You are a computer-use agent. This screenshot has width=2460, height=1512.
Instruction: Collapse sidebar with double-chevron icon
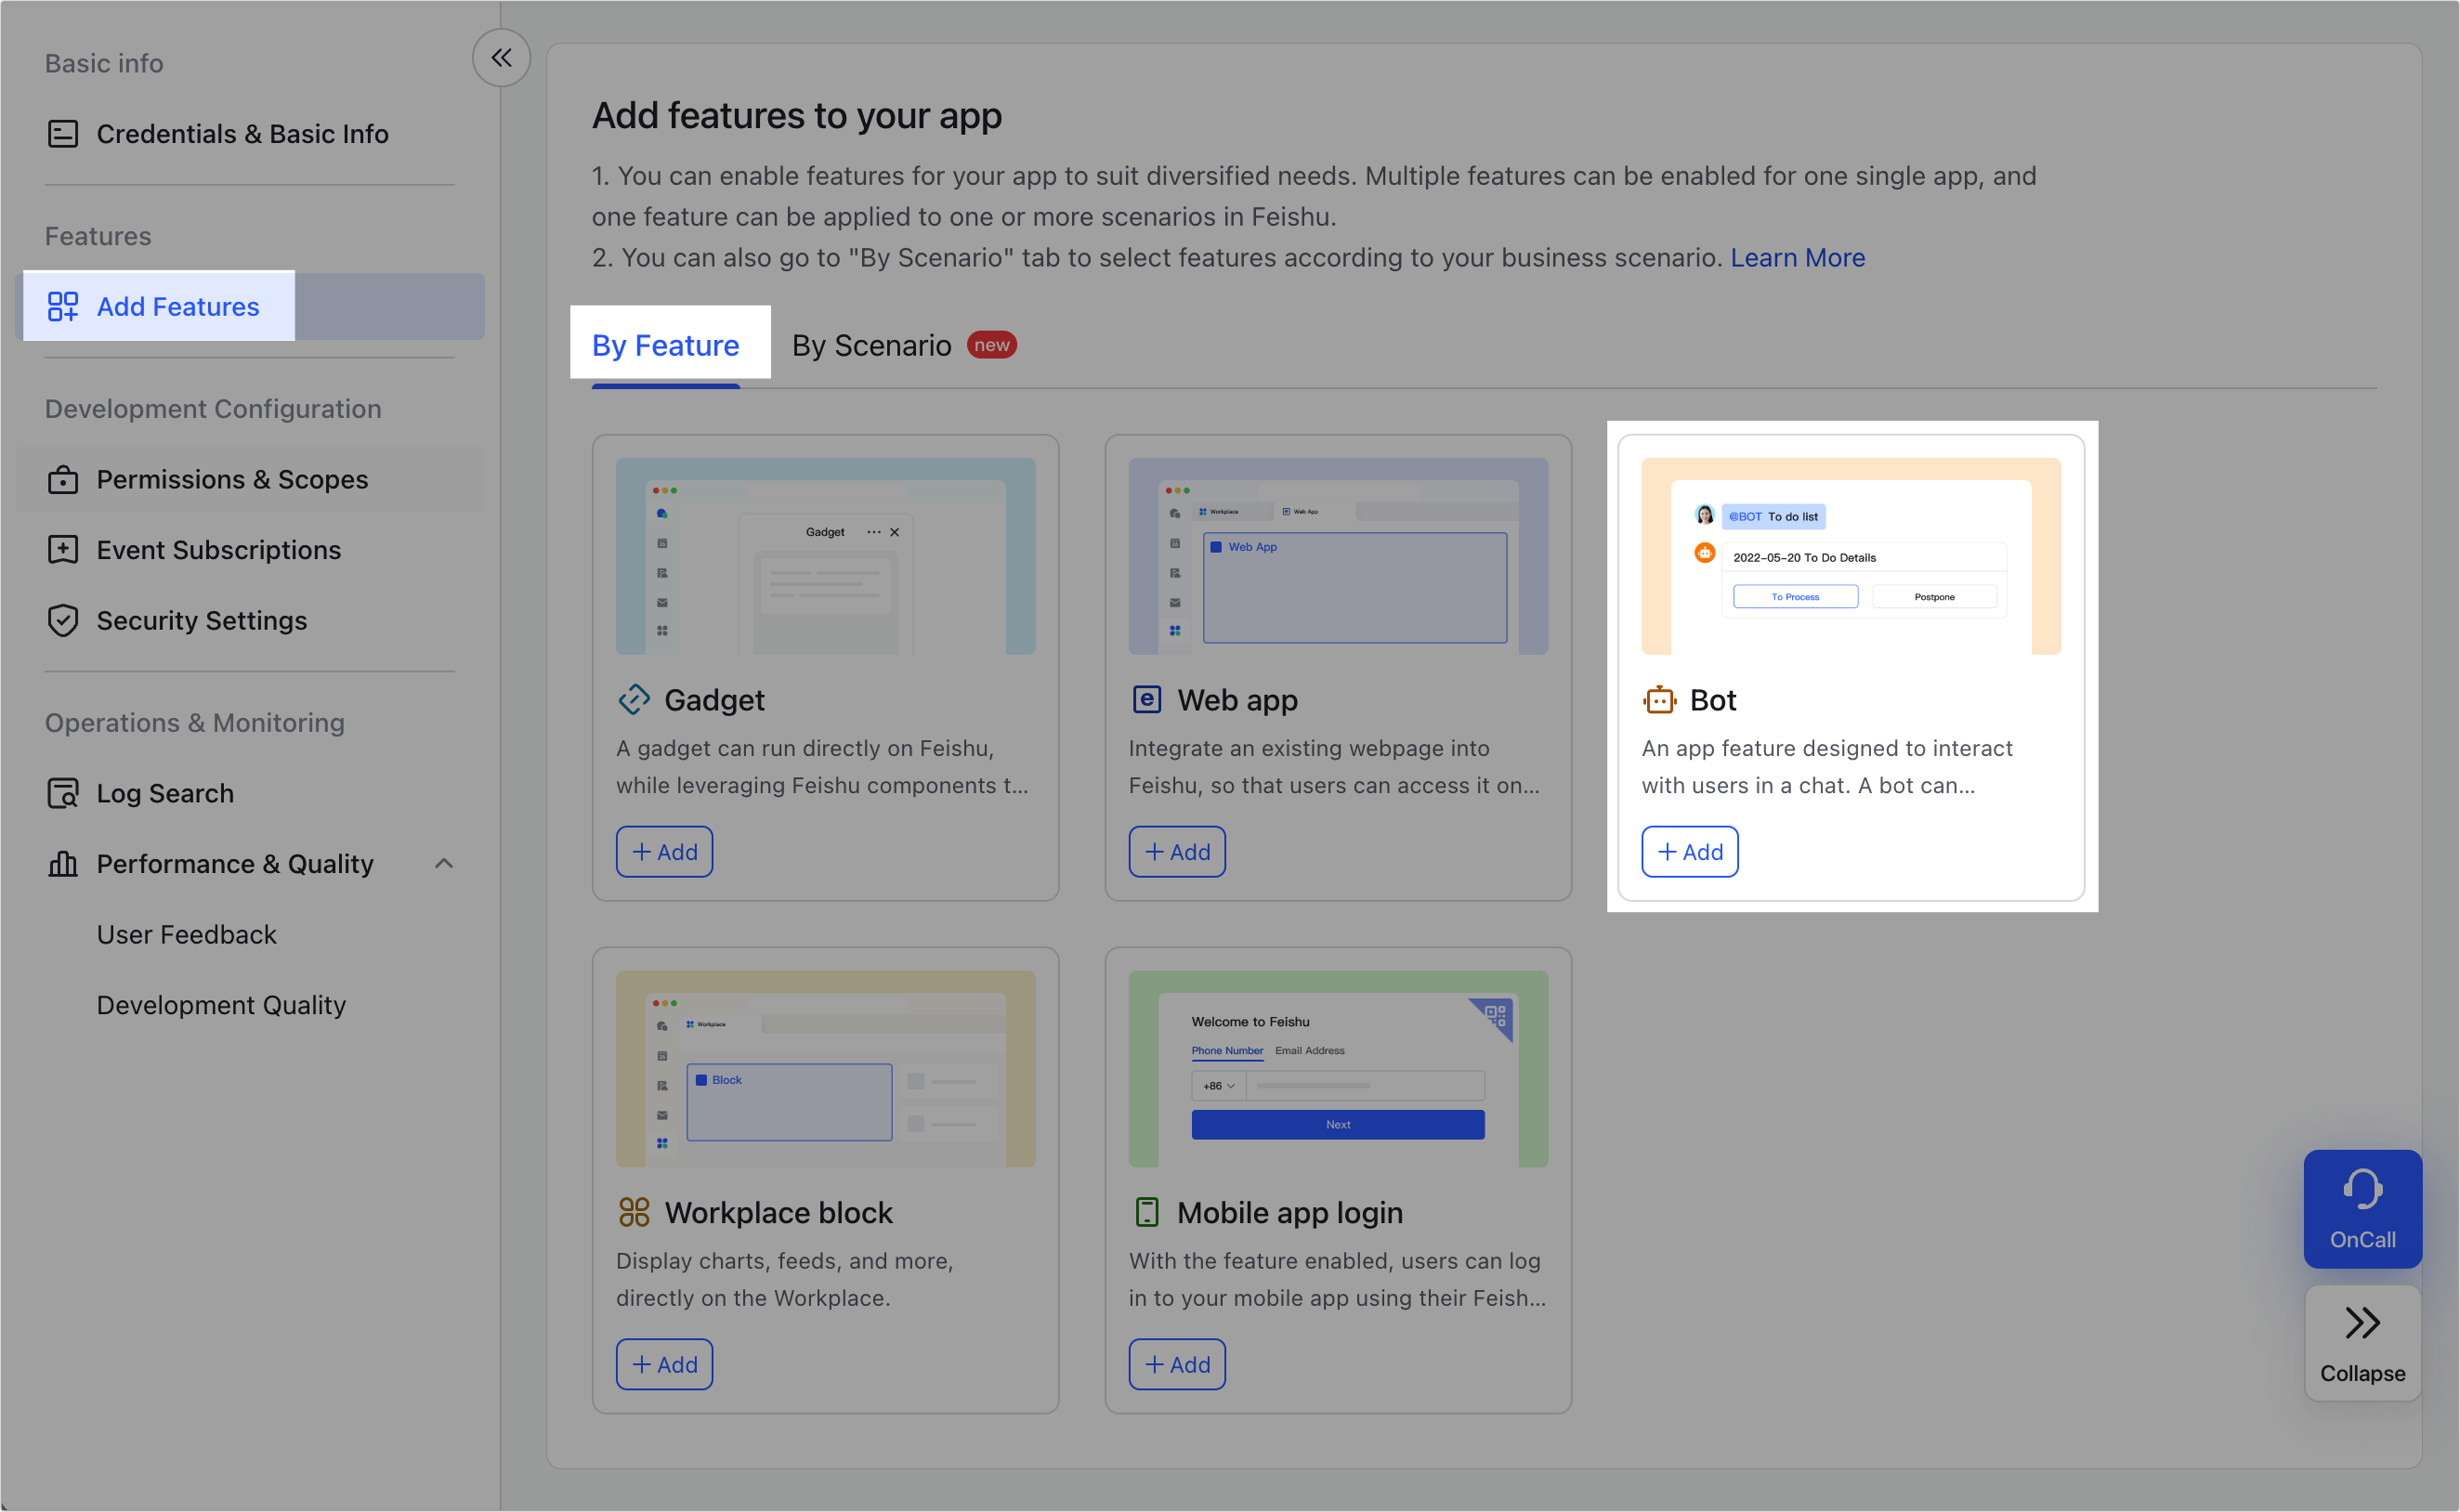coord(501,58)
